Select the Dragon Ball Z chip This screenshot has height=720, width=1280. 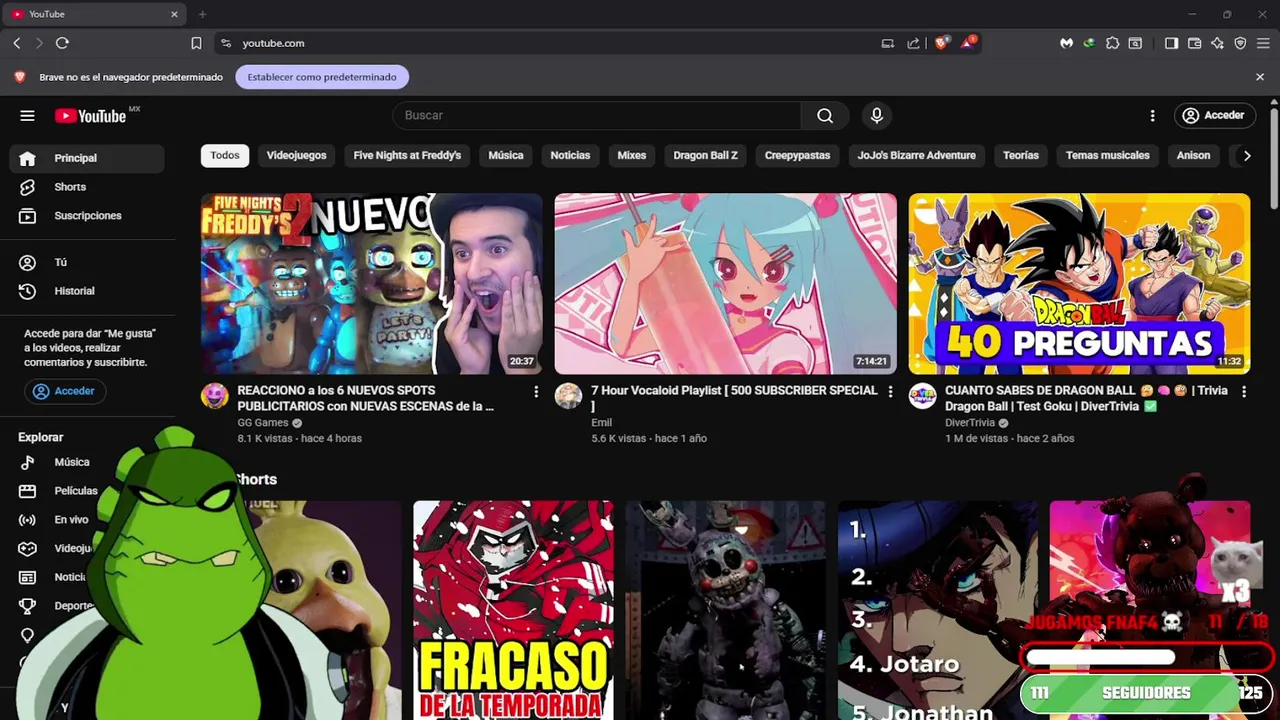705,155
